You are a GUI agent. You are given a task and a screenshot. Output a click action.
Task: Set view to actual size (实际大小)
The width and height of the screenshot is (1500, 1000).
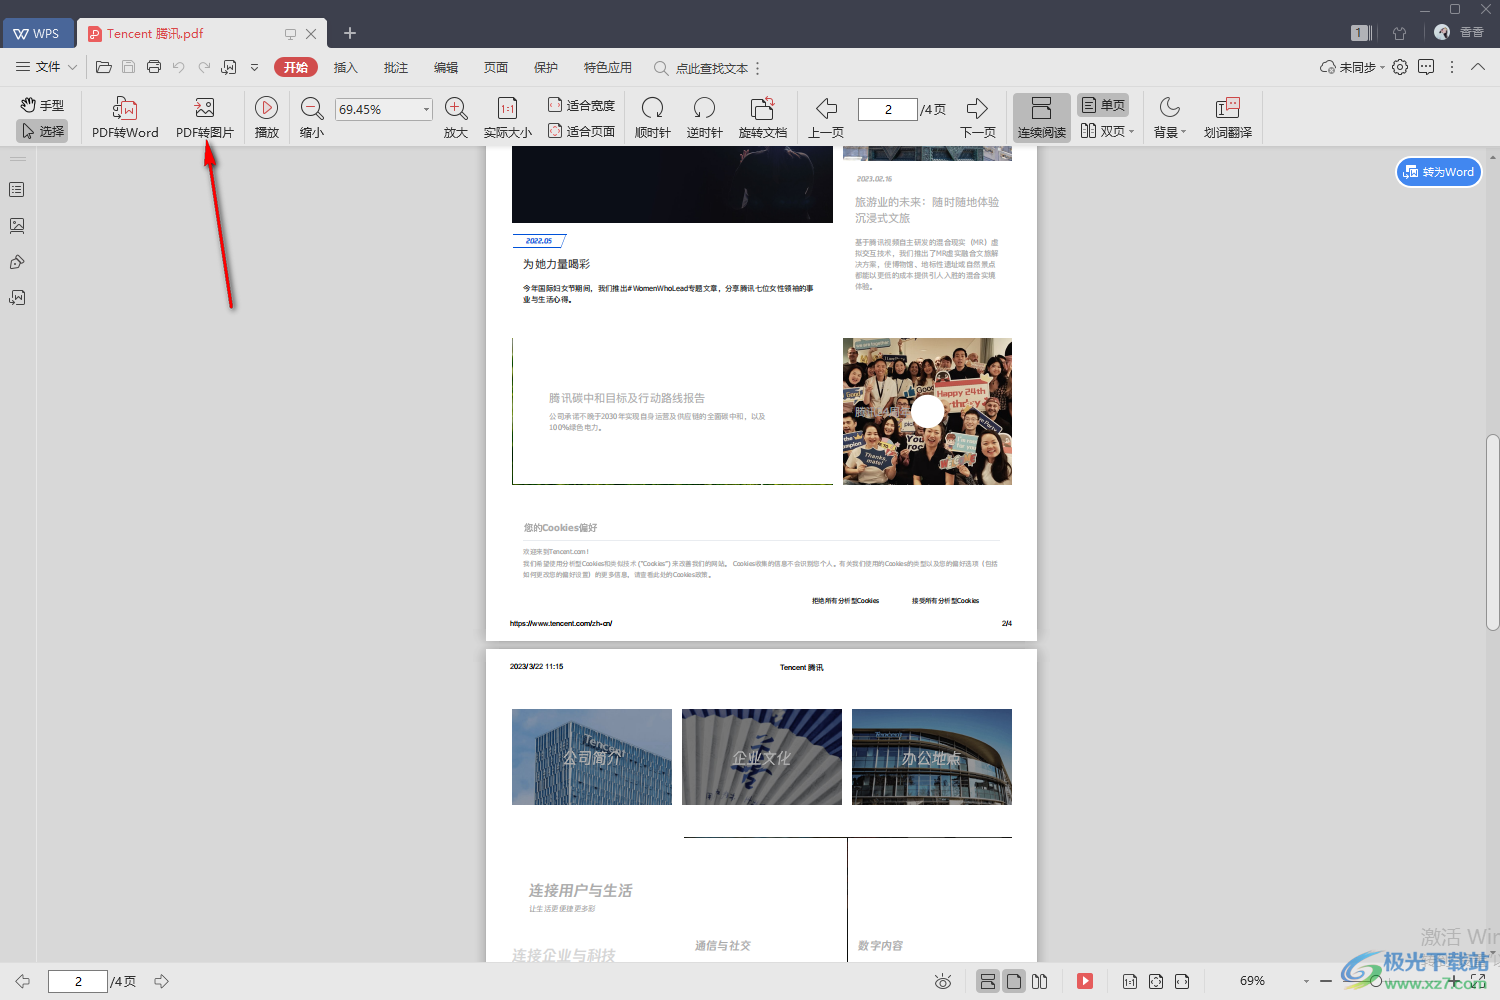click(x=507, y=118)
